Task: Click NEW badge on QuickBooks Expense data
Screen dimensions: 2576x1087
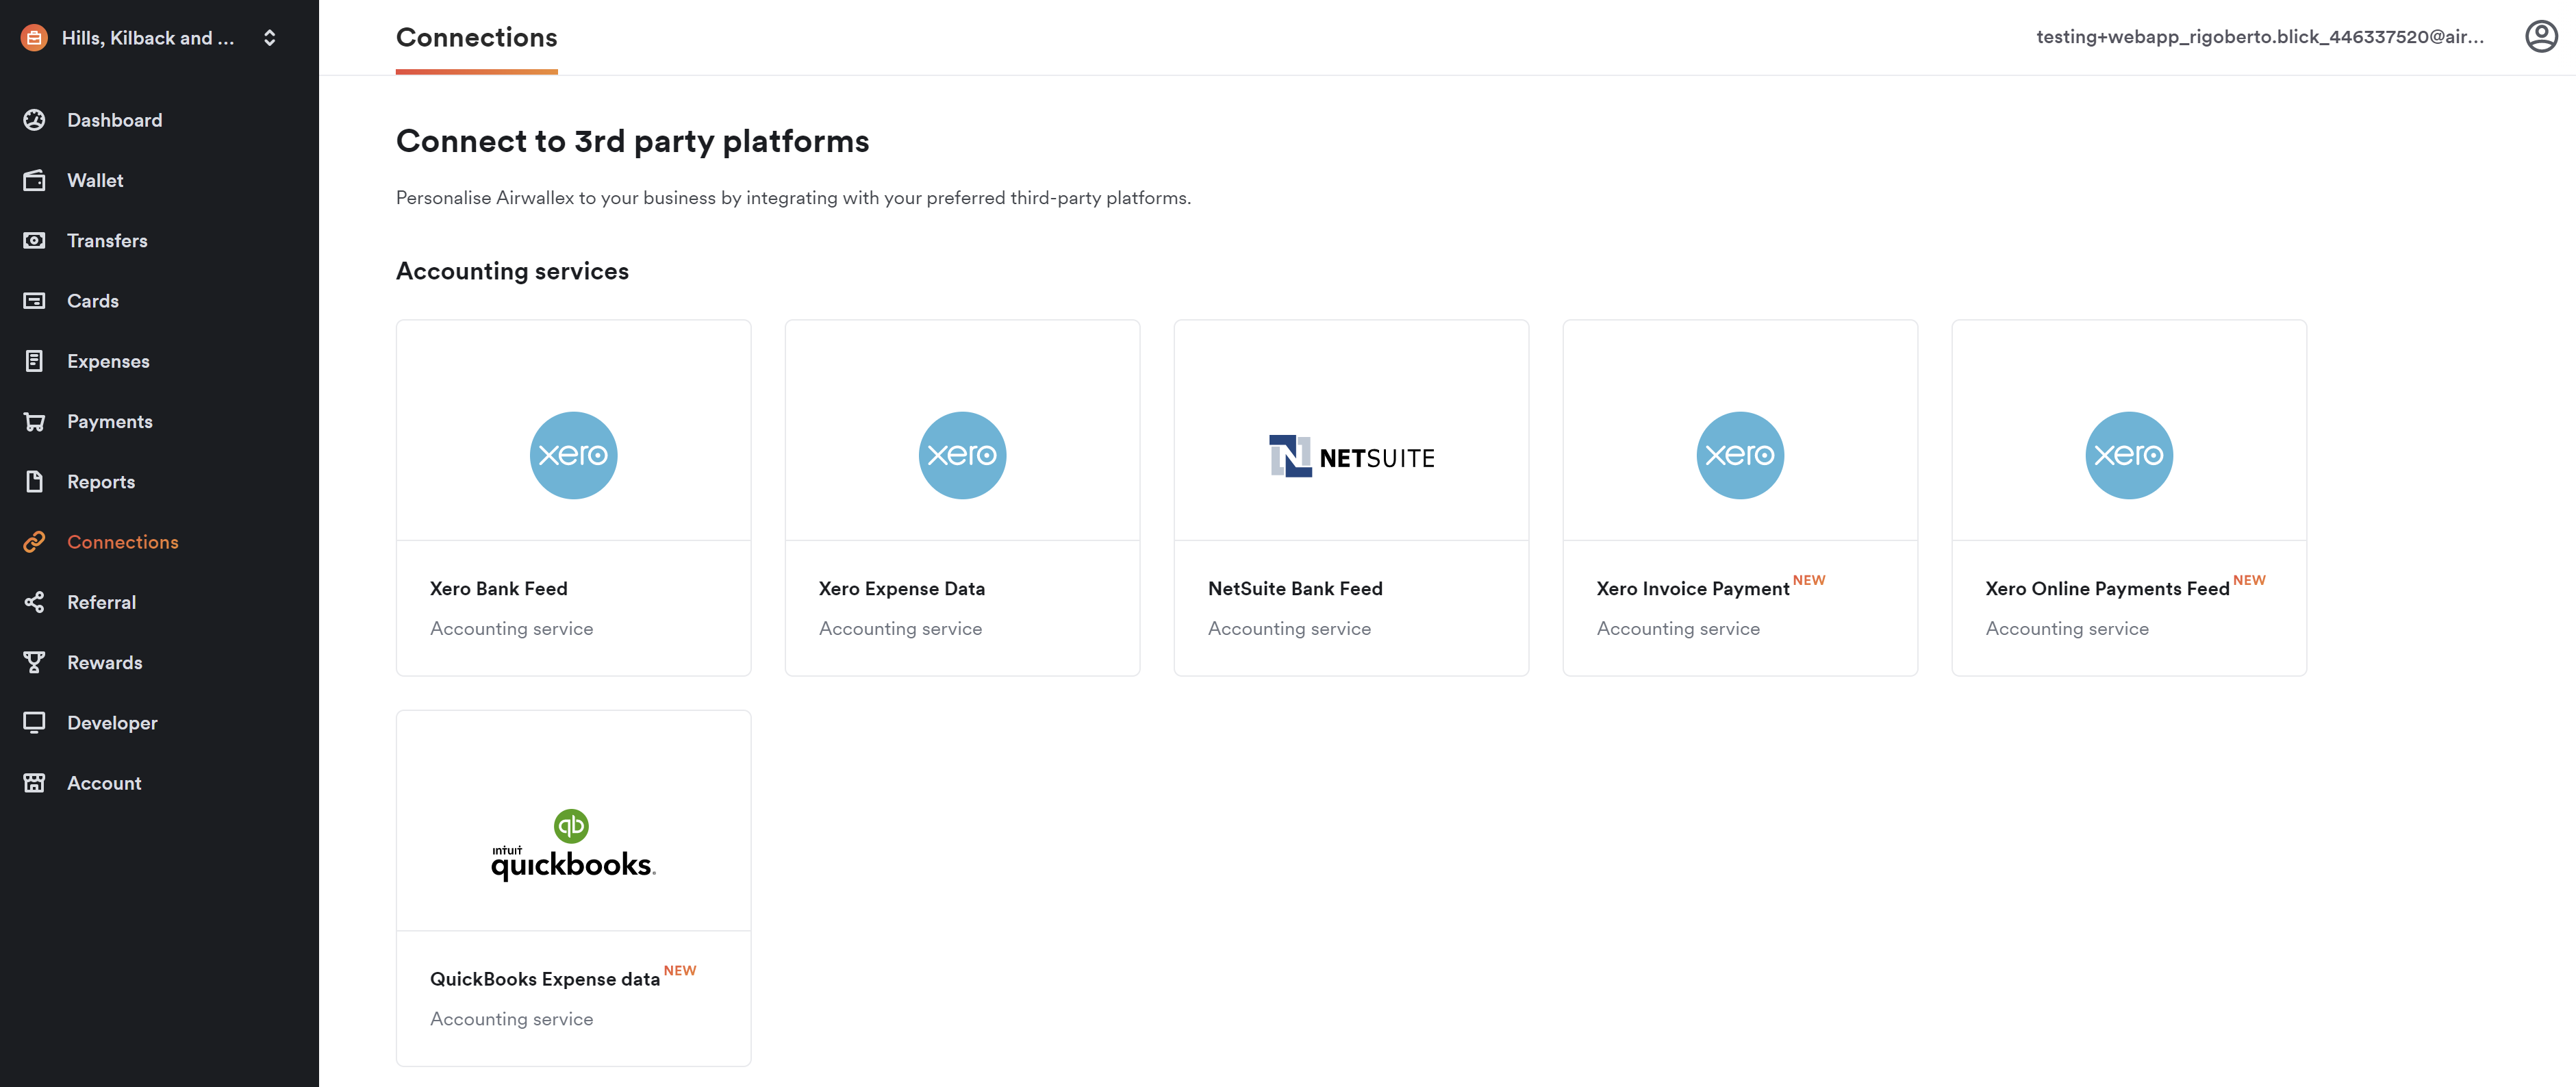Action: pos(679,970)
